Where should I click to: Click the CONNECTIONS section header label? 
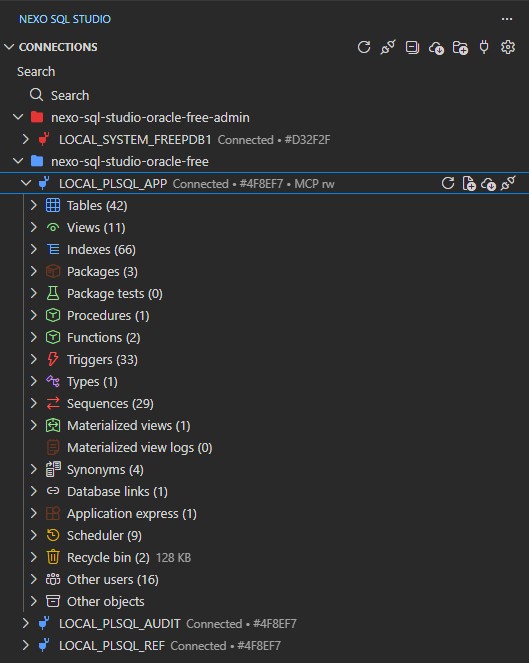pos(58,47)
